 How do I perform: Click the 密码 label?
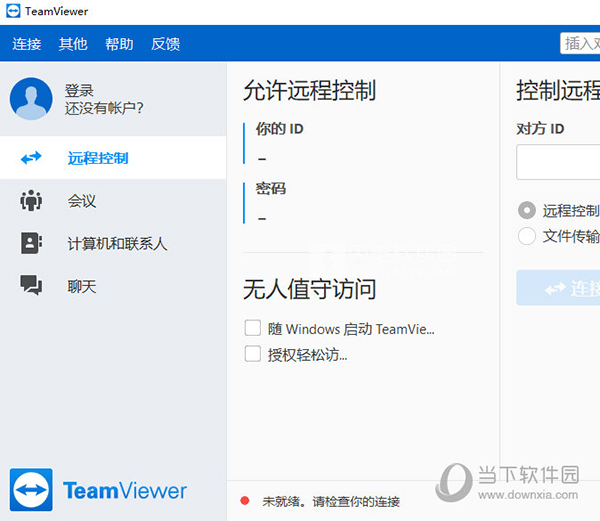point(271,189)
